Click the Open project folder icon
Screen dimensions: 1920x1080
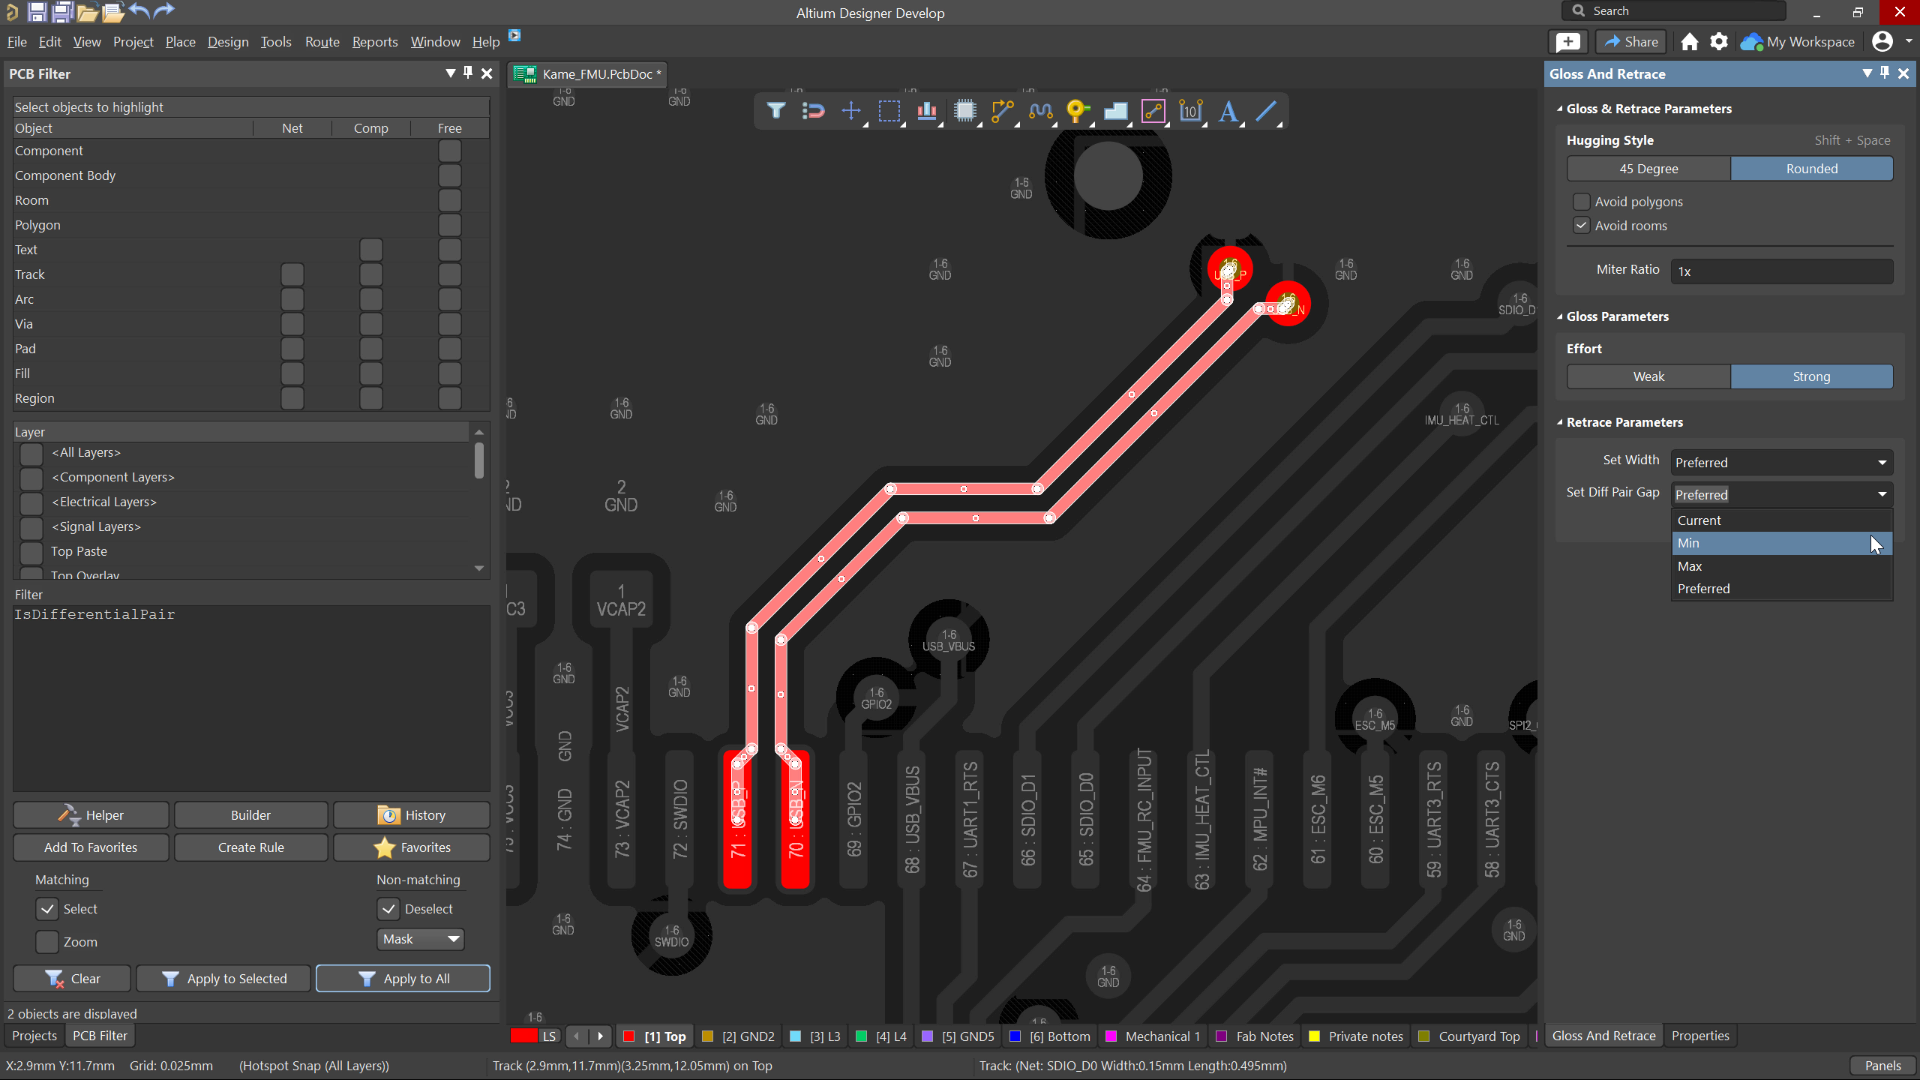[113, 12]
